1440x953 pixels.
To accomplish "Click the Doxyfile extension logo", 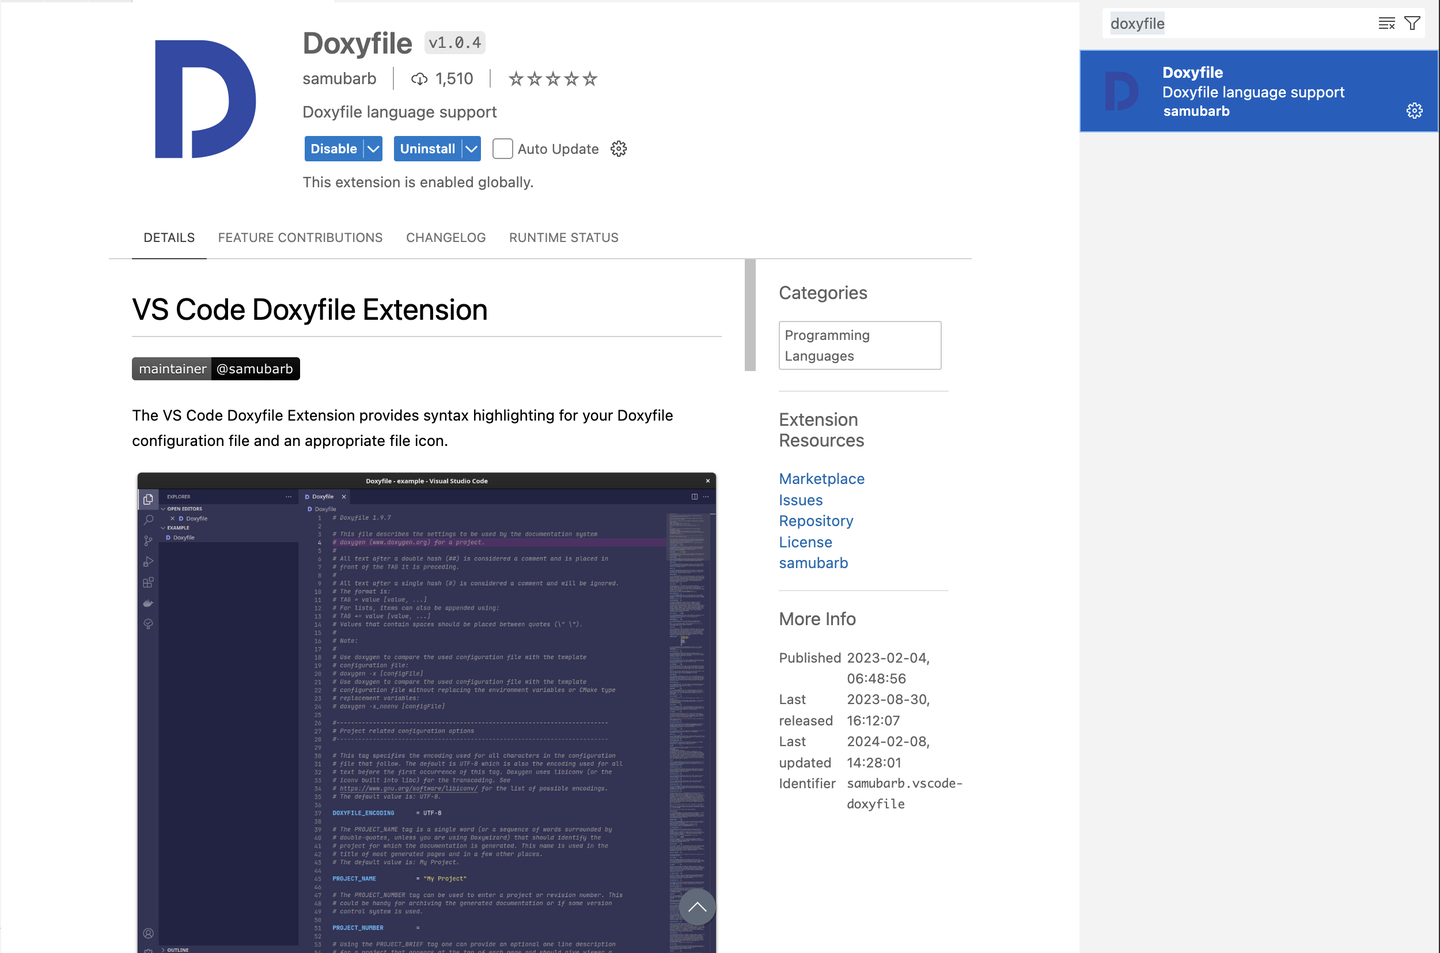I will pyautogui.click(x=204, y=99).
